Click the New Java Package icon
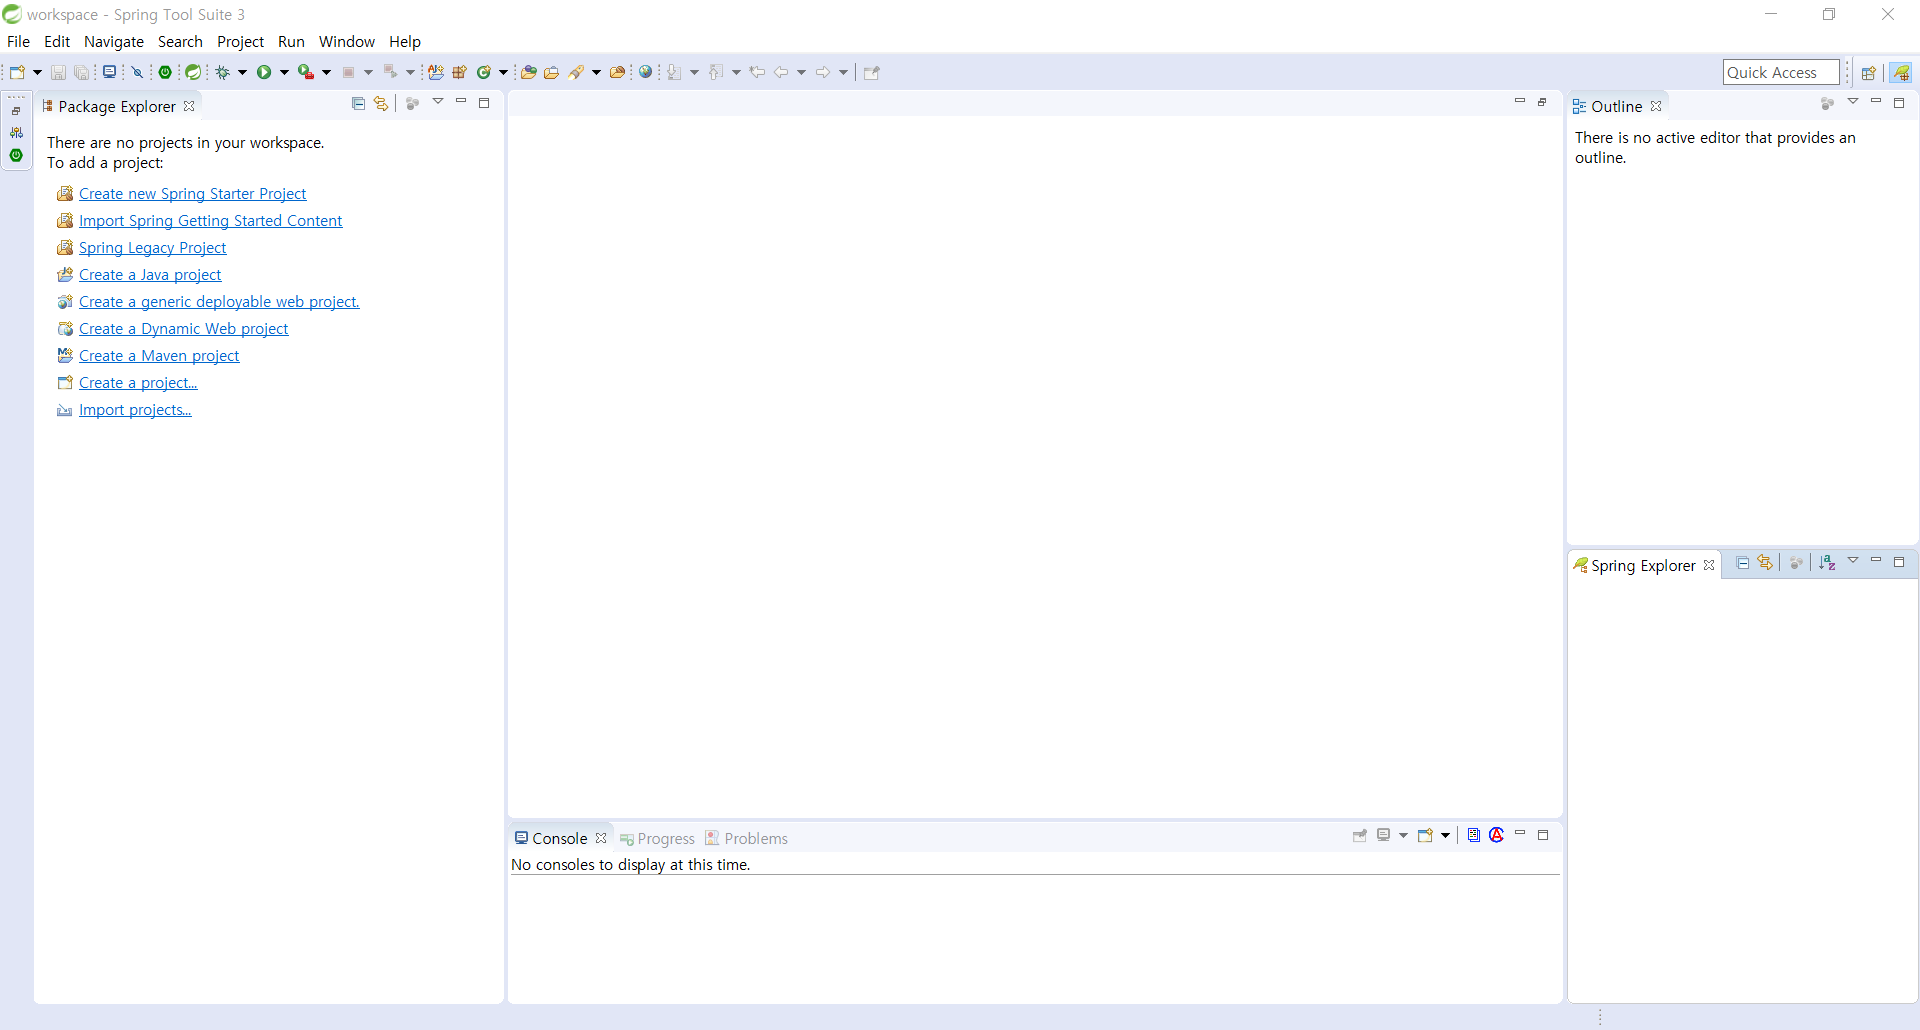The height and width of the screenshot is (1030, 1920). coord(459,72)
